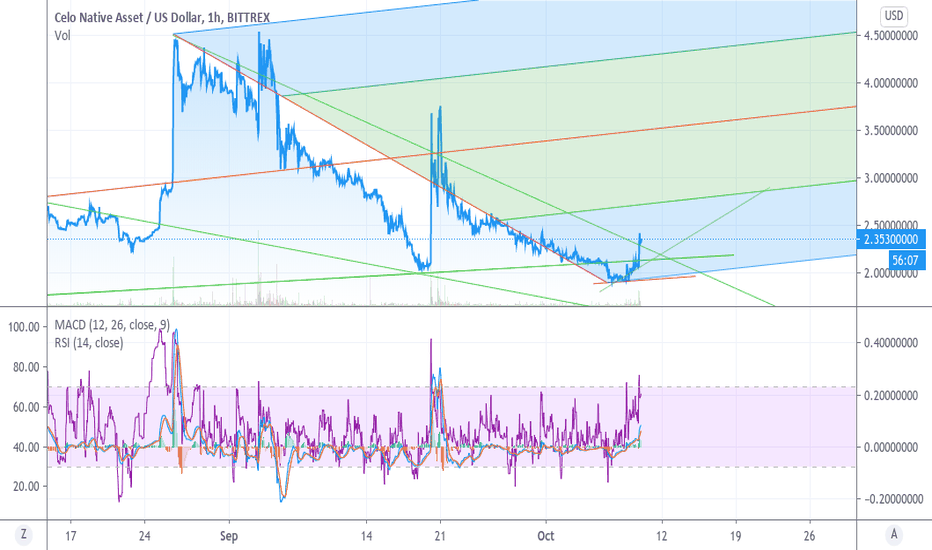Screen dimensions: 932x550
Task: Toggle auto scale with A button
Action: tap(893, 534)
